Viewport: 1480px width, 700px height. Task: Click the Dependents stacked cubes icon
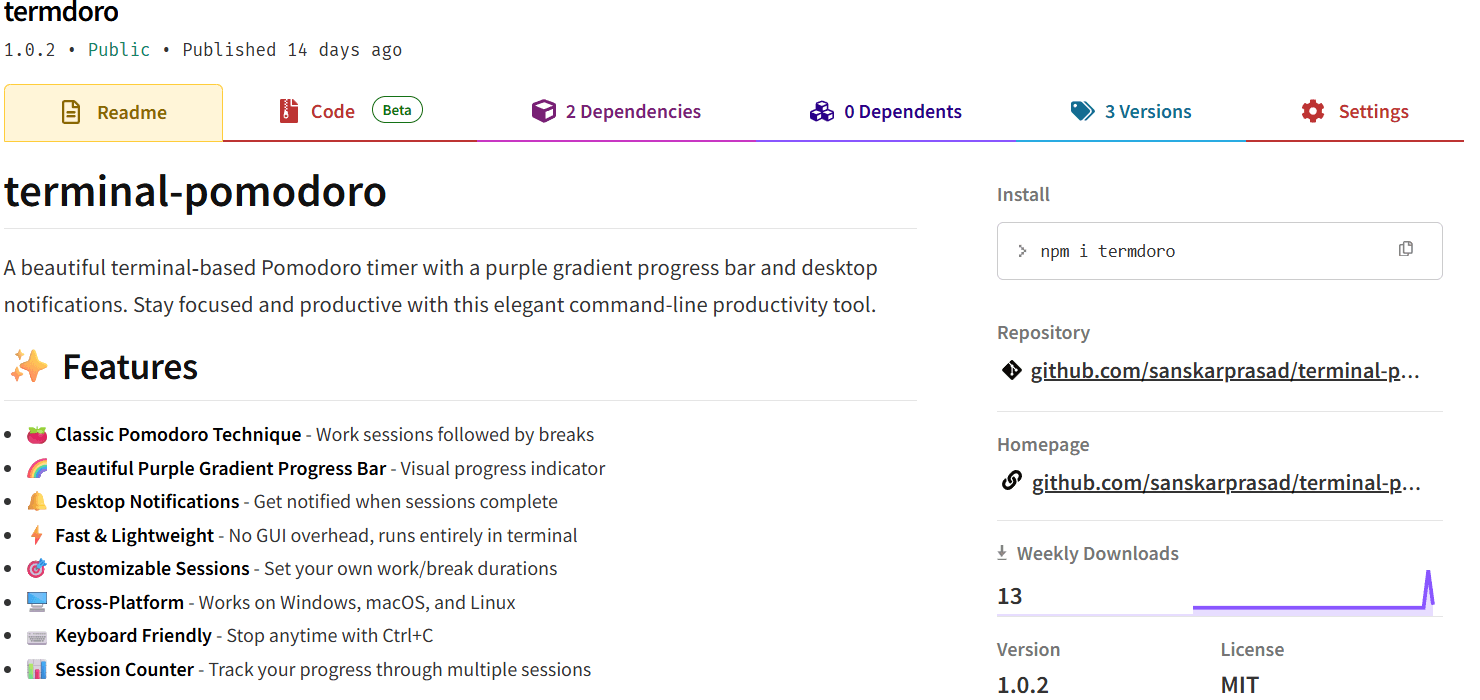click(822, 111)
